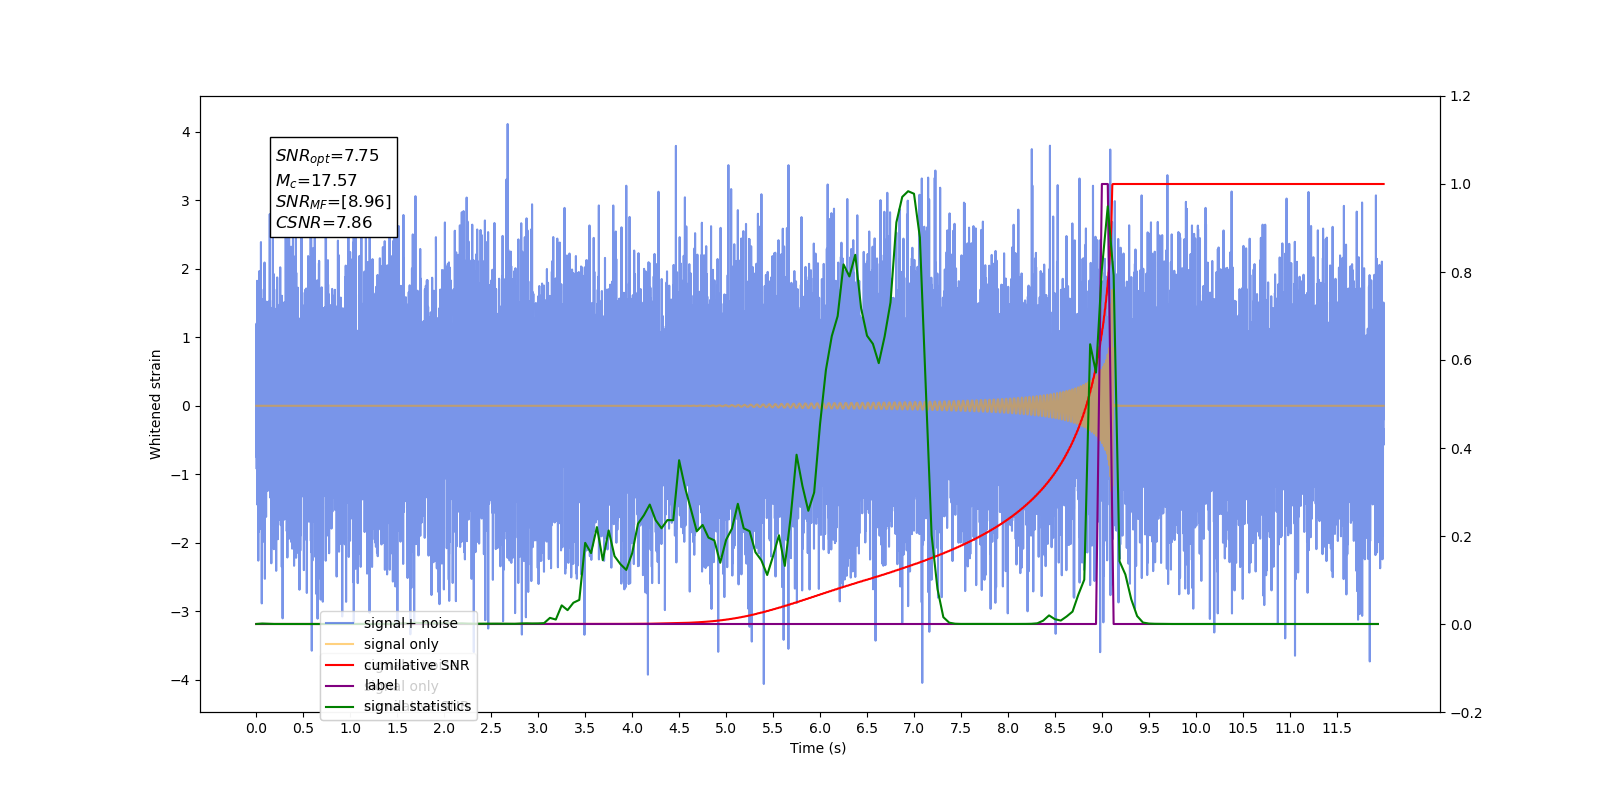Click the CSNR=7.86 annotation text
The image size is (1600, 800).
[323, 223]
